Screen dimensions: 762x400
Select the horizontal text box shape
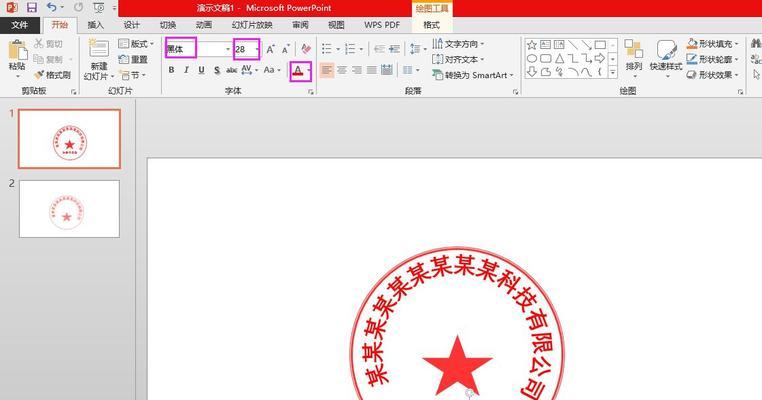(545, 45)
